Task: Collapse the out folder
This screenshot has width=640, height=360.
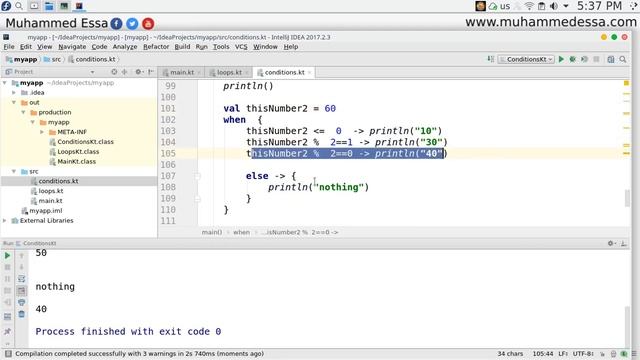Action: pos(14,102)
